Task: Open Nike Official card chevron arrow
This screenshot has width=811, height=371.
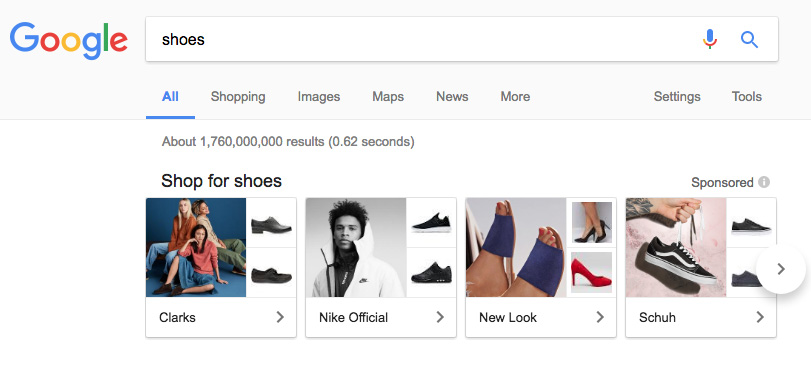Action: tap(440, 317)
